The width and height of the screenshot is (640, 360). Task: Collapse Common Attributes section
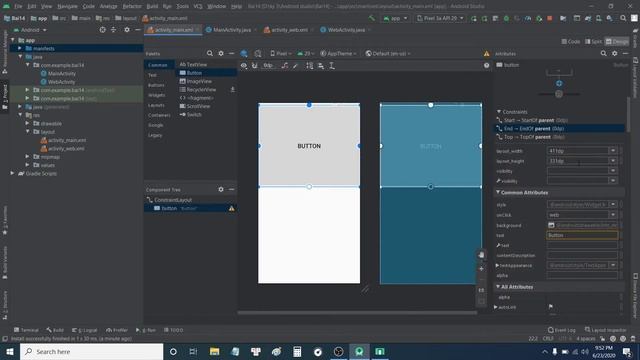[498, 192]
